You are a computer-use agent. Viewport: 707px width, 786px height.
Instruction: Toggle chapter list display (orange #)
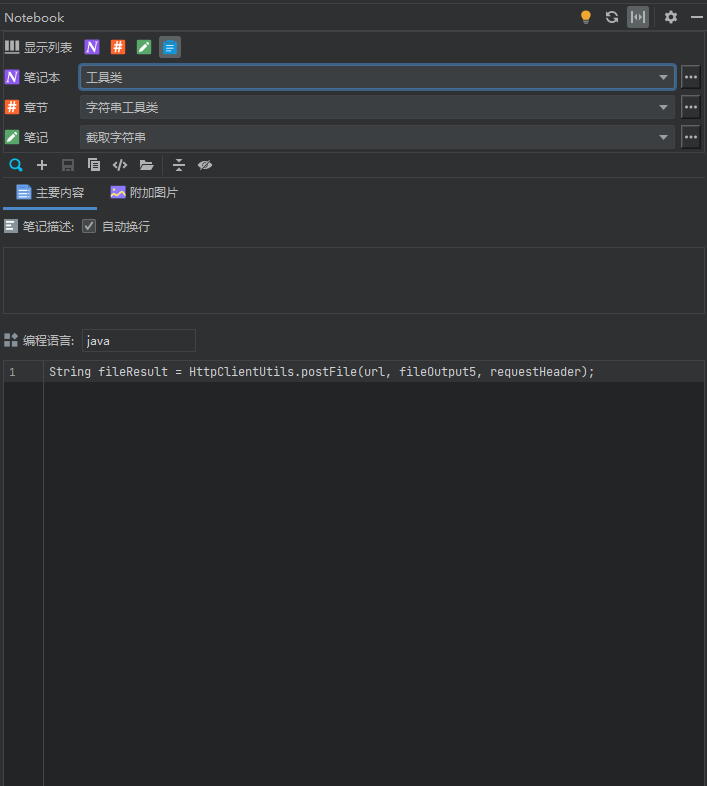pos(118,47)
